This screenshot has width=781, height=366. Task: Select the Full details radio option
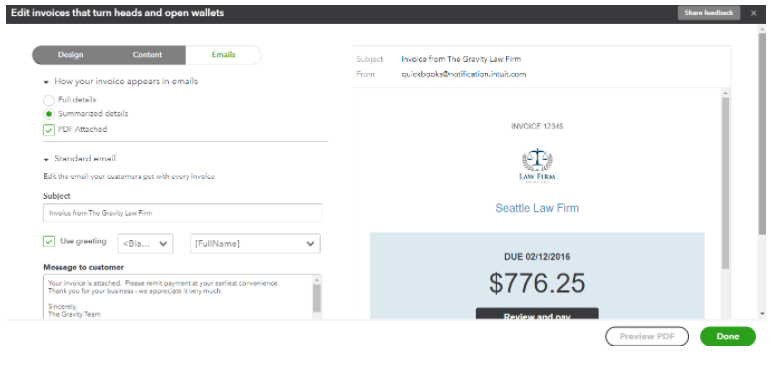pyautogui.click(x=48, y=100)
